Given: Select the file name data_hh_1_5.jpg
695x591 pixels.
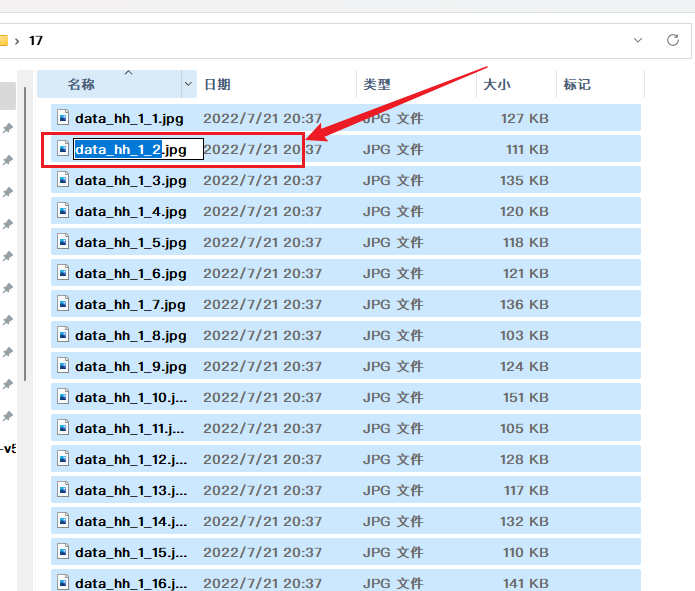Looking at the screenshot, I should (x=131, y=243).
